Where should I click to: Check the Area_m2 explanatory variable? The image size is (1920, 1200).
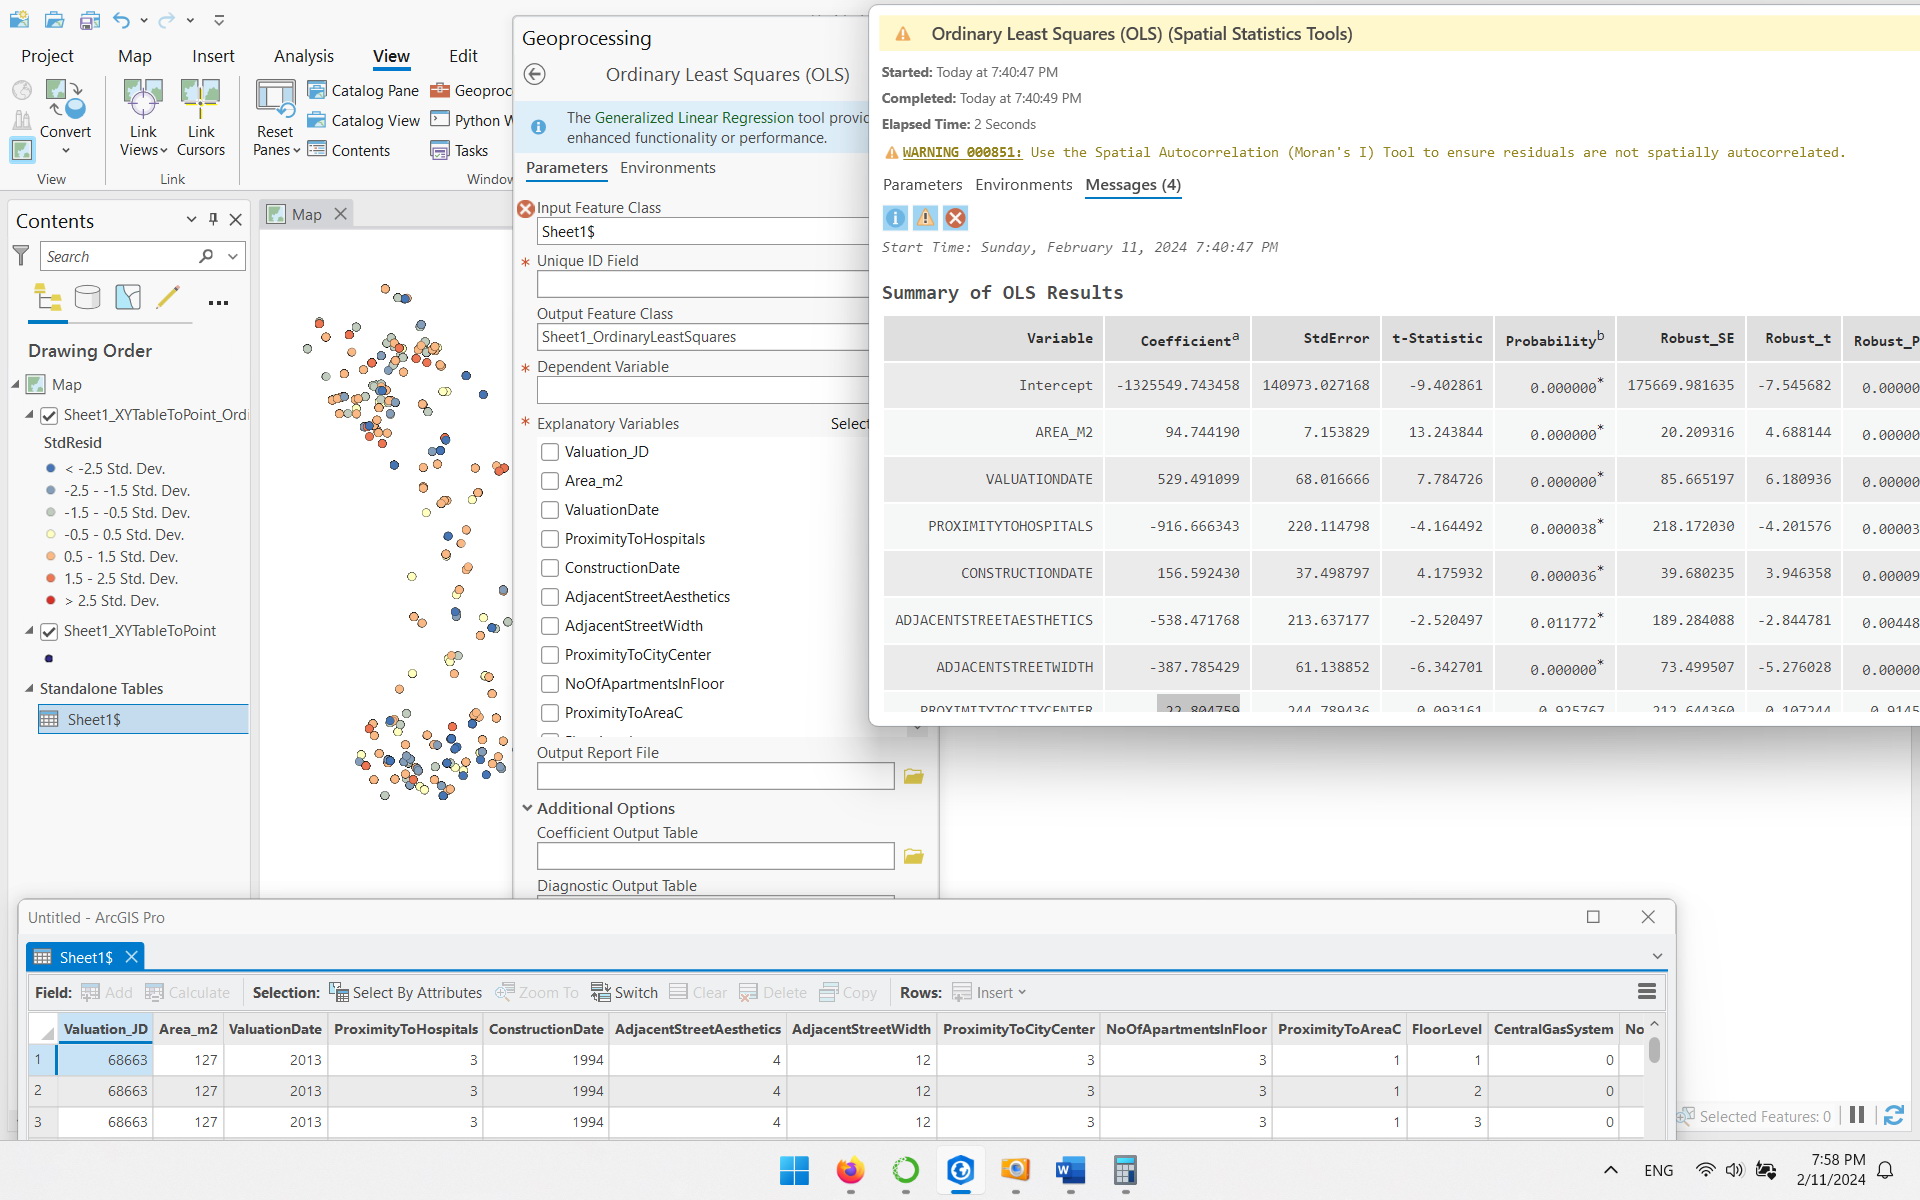(x=550, y=481)
